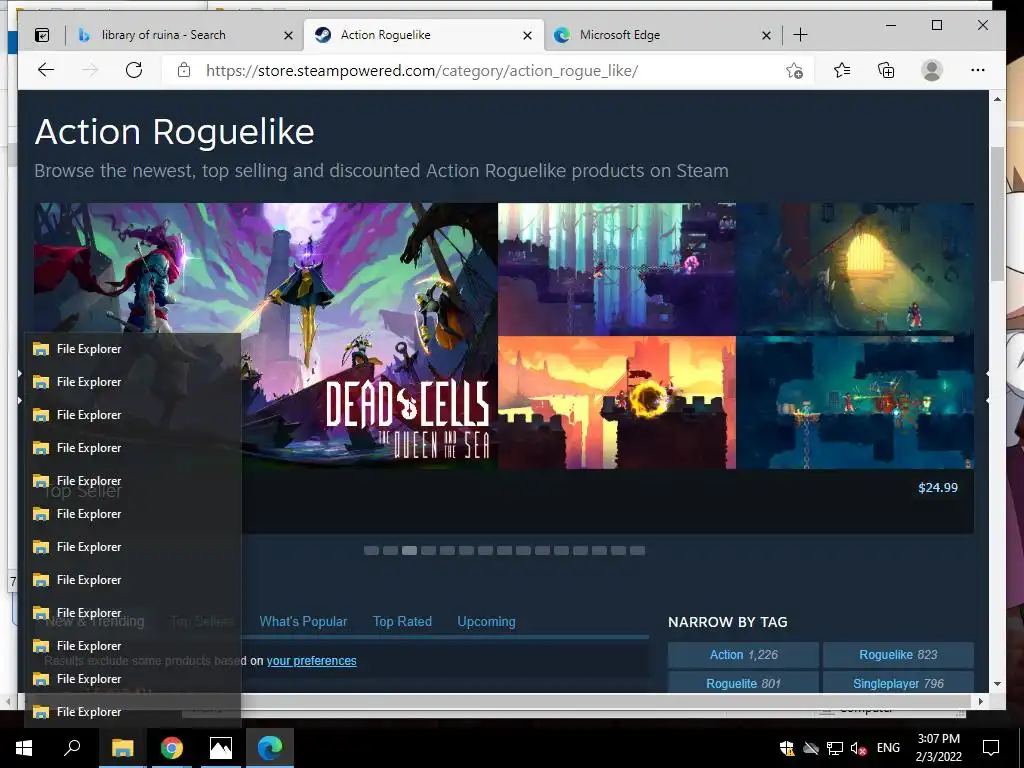Close the 'Microsoft Edge' tab

point(767,35)
